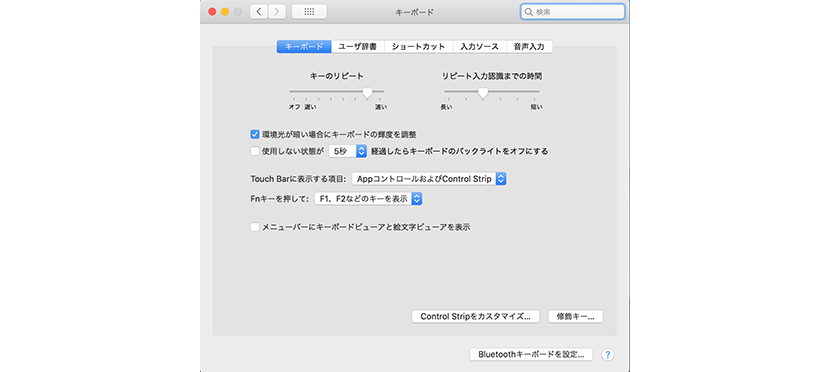This screenshot has height=372, width=830.
Task: Open help with the question mark button
Action: [608, 355]
